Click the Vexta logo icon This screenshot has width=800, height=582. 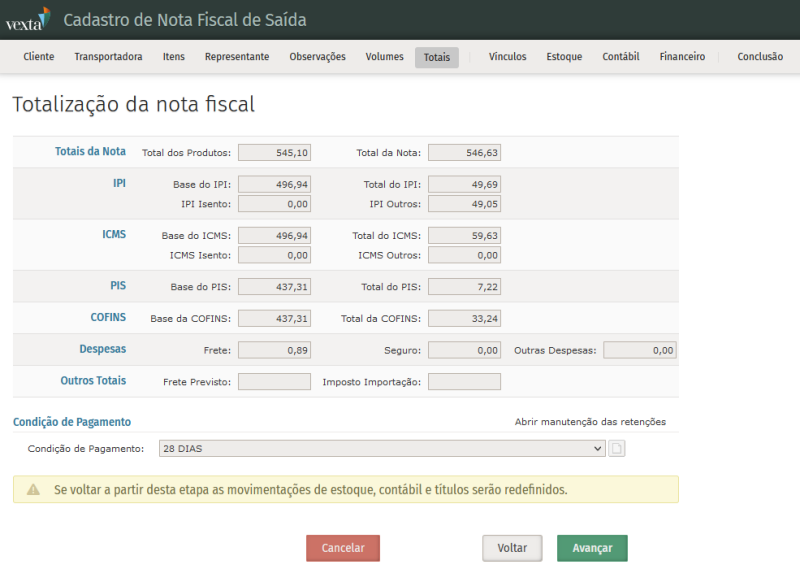click(x=28, y=20)
